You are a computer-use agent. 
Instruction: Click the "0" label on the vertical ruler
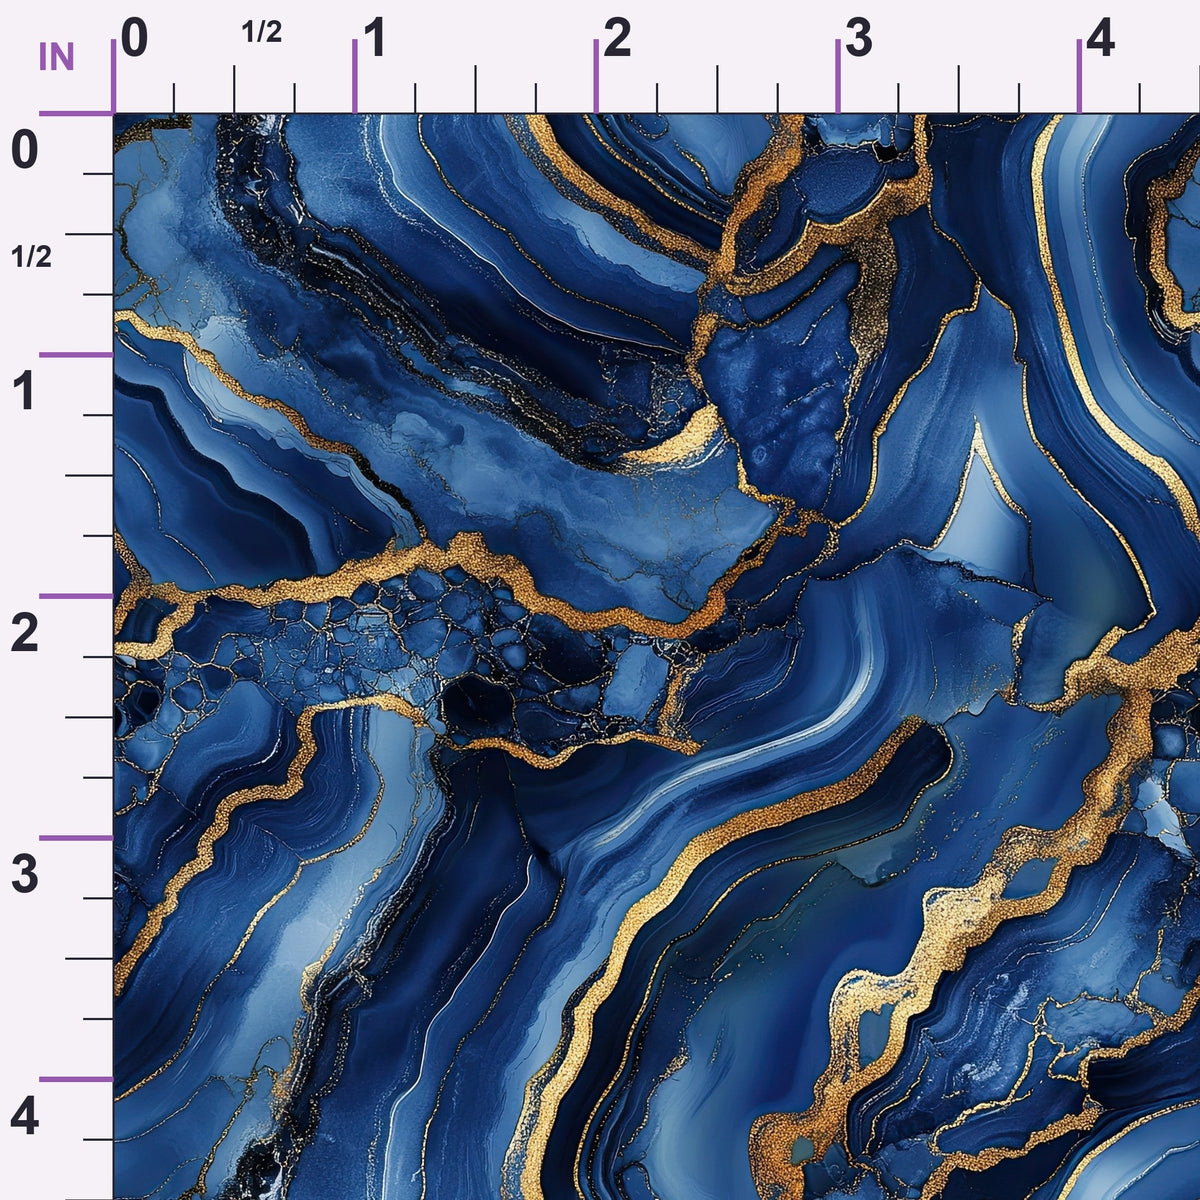coord(24,151)
